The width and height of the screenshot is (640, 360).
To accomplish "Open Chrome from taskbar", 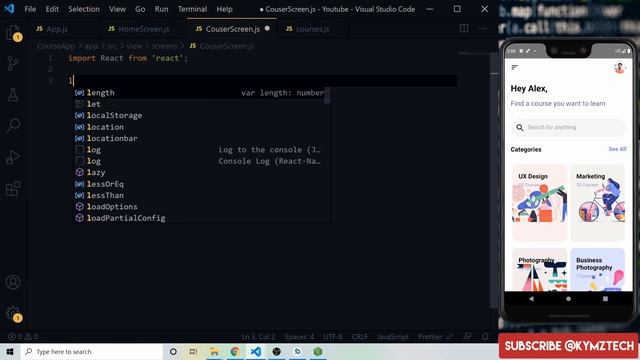I will tap(235, 351).
